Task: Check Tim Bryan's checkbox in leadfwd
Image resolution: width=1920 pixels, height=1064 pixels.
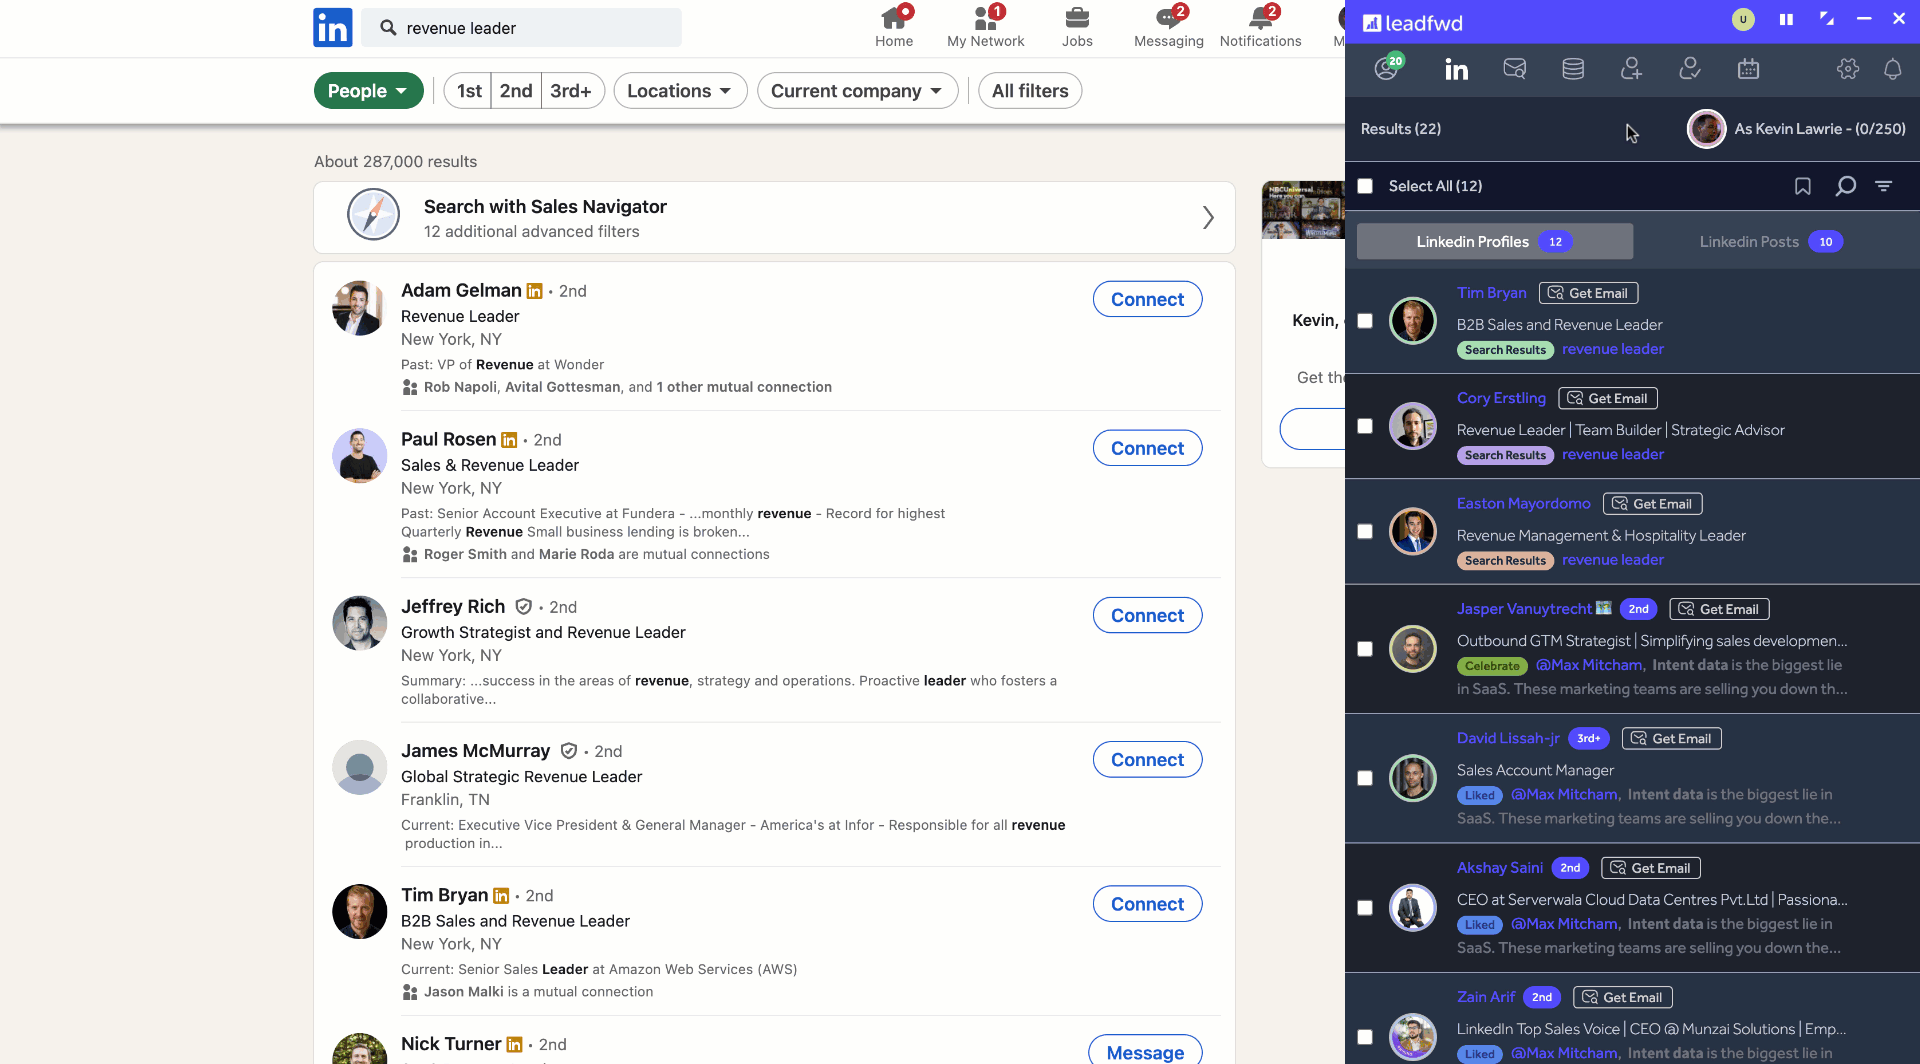Action: pyautogui.click(x=1365, y=321)
